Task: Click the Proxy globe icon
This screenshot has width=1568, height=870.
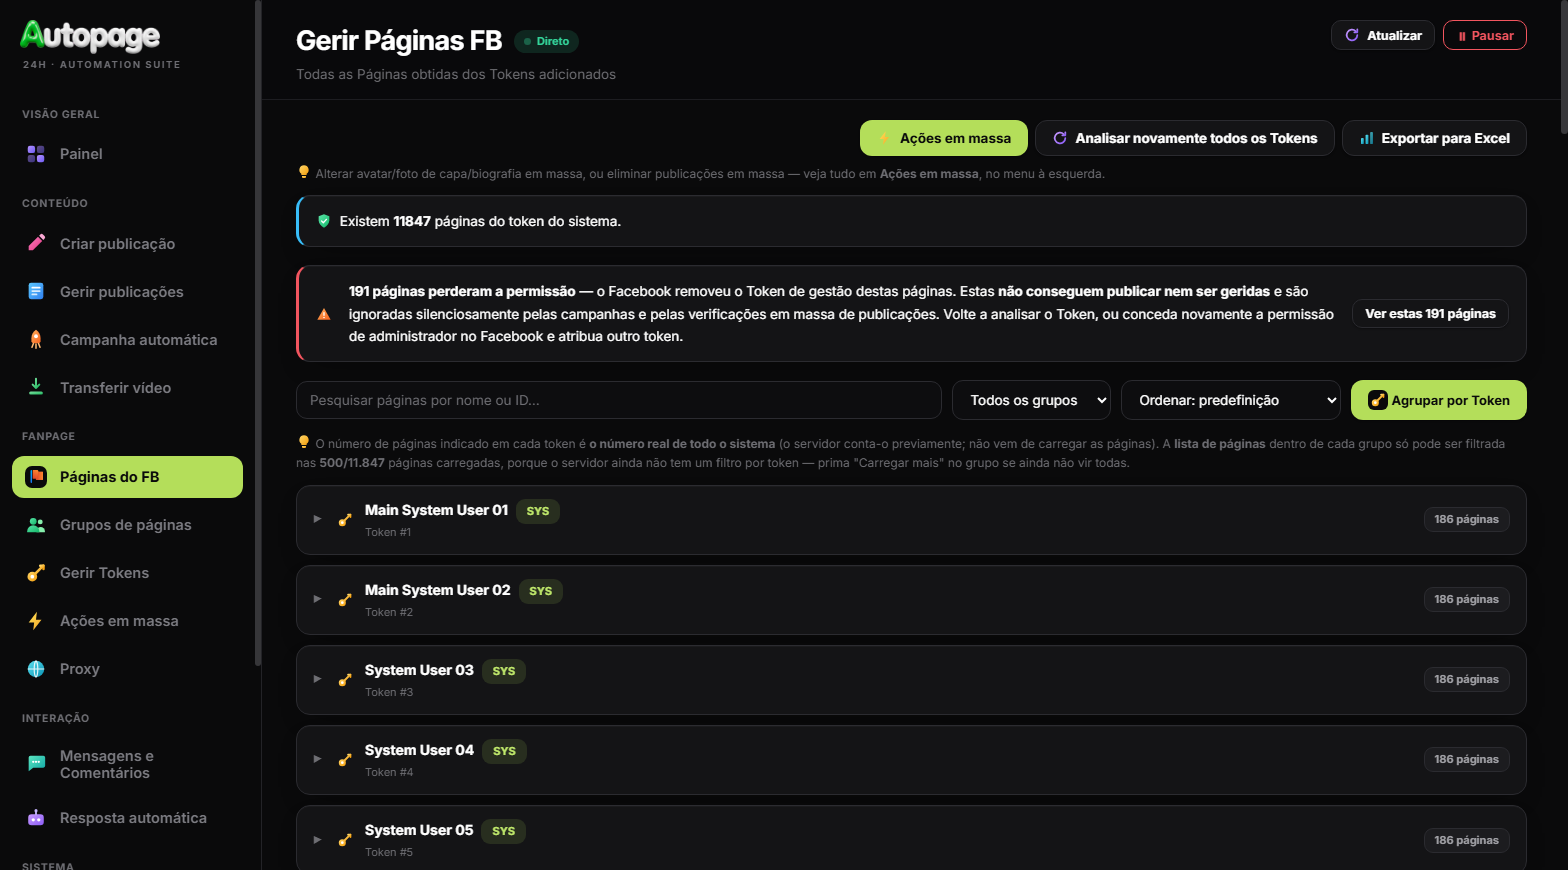Action: pos(36,669)
